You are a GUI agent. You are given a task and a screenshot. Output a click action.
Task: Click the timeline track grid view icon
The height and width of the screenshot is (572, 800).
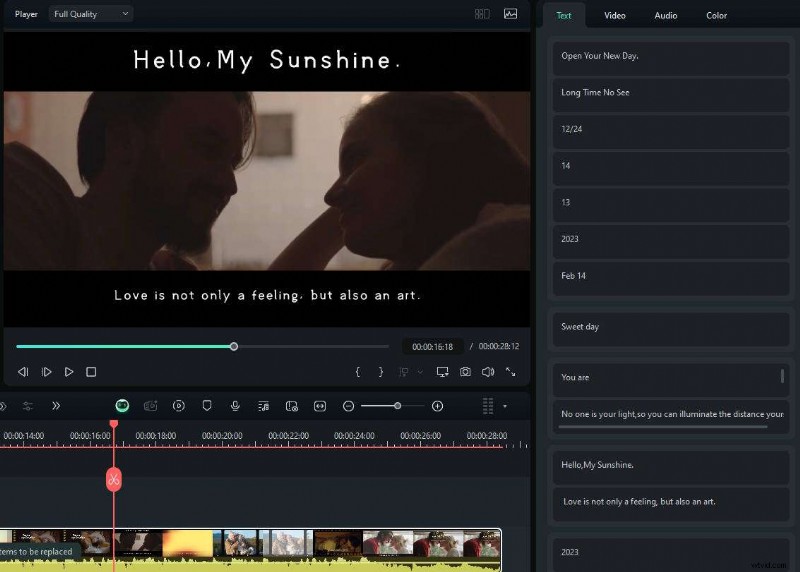point(488,406)
